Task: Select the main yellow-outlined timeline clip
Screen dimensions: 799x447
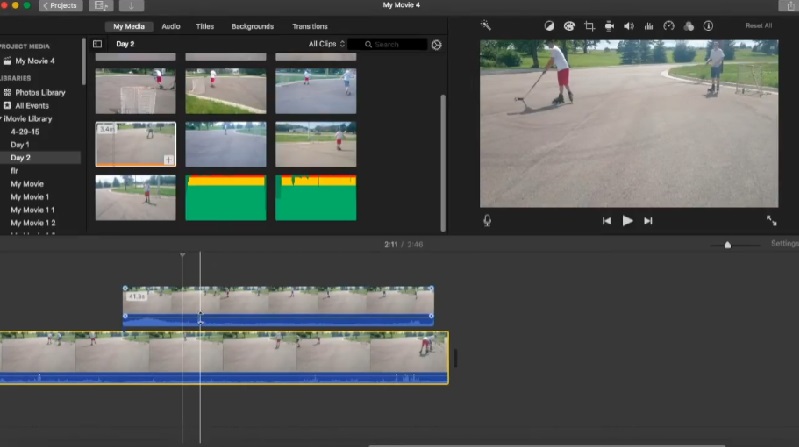Action: 224,357
